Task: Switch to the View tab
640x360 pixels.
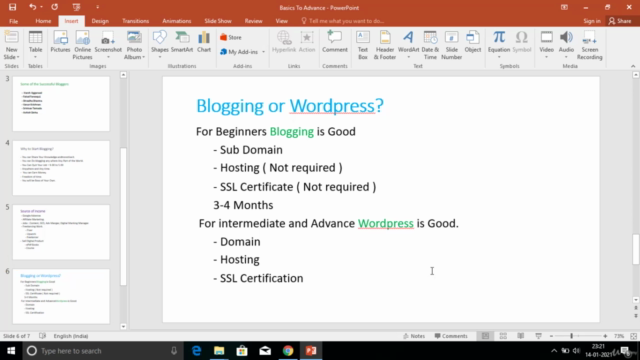Action: coord(282,21)
